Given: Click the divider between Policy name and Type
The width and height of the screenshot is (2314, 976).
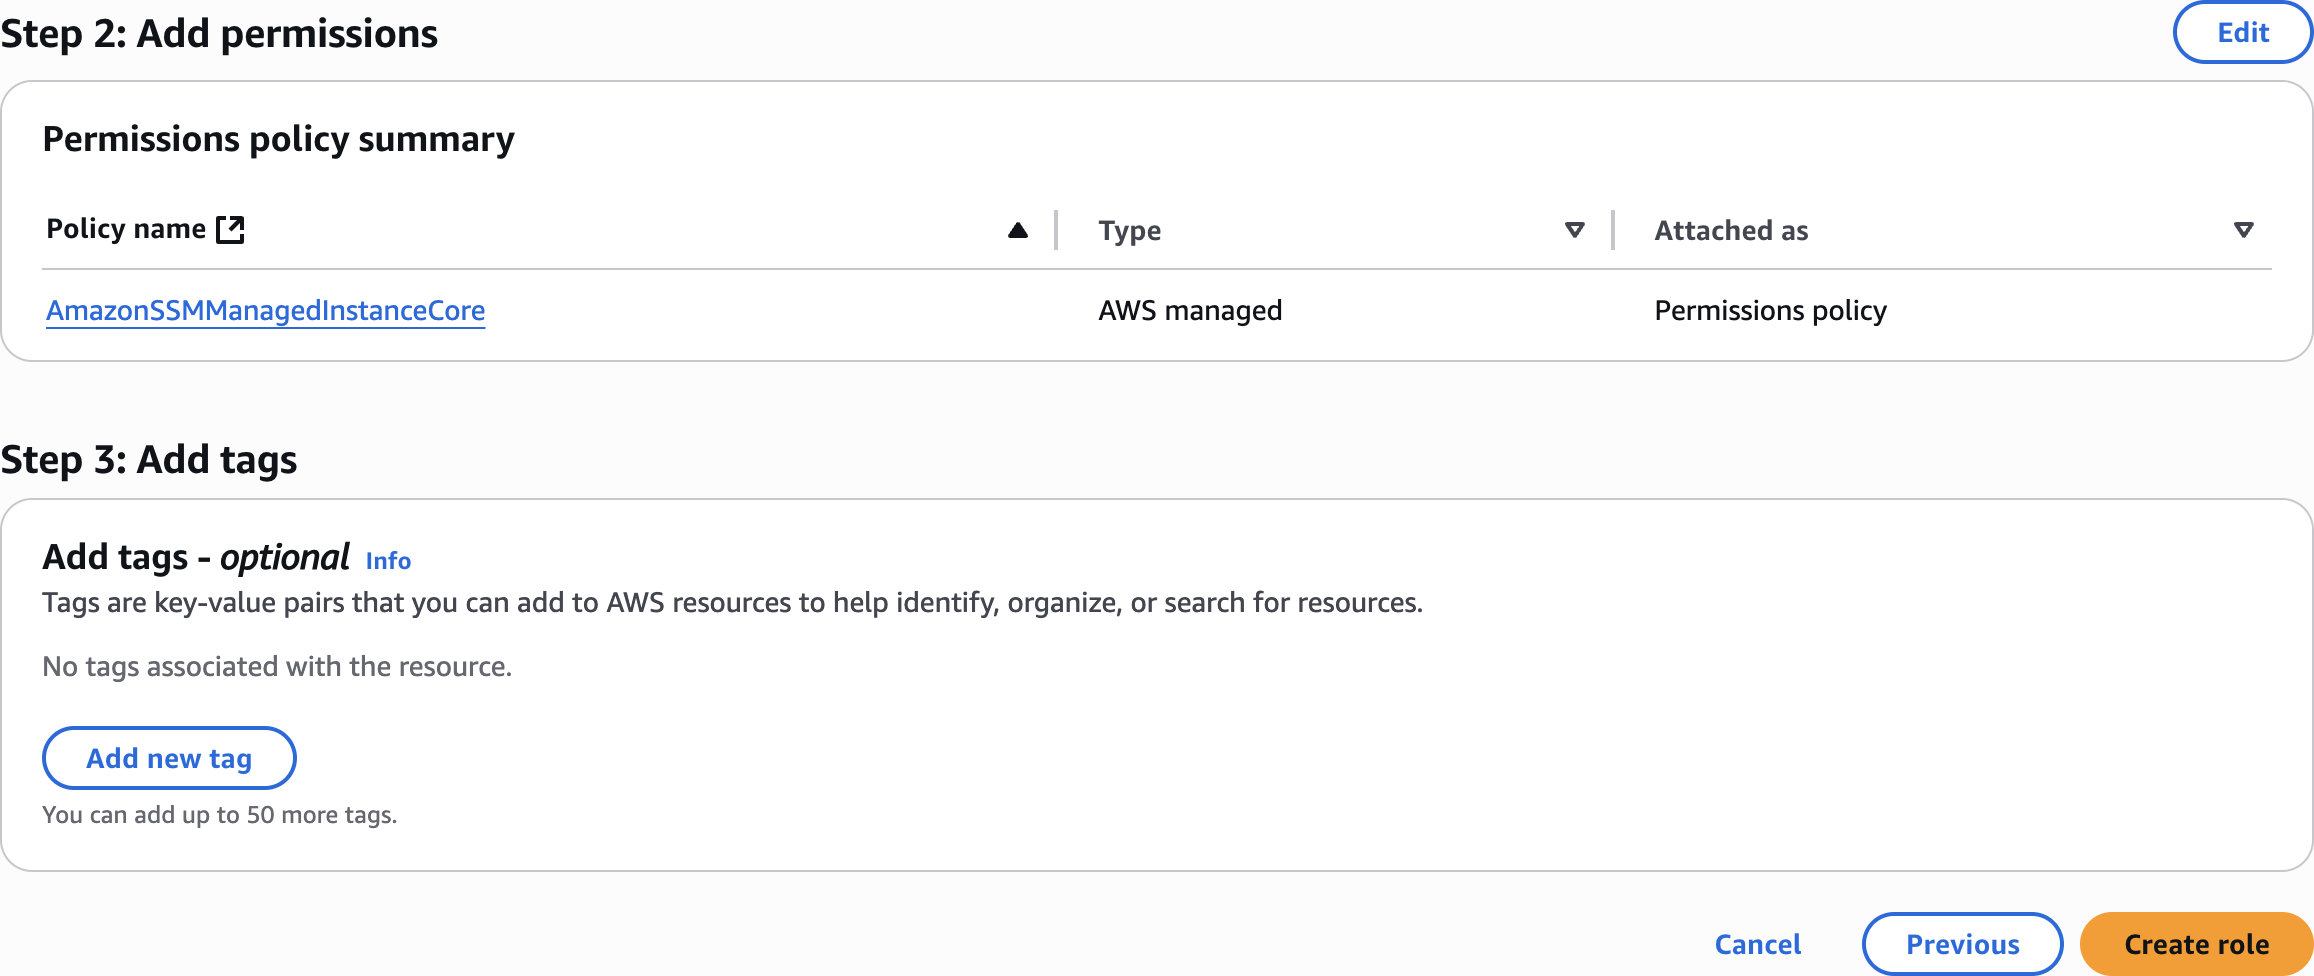Looking at the screenshot, I should [1056, 230].
